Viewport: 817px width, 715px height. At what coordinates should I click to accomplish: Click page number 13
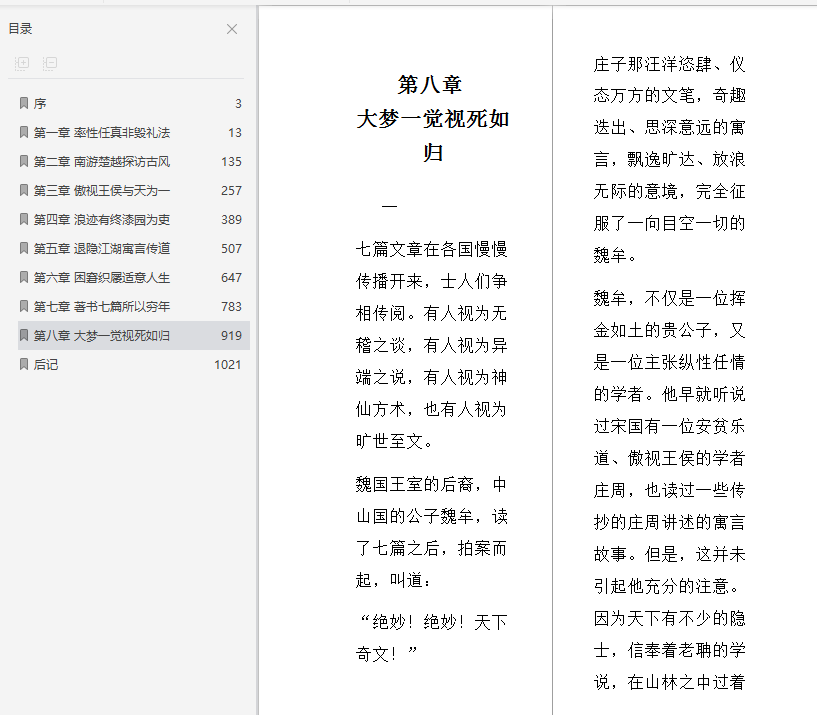(x=235, y=133)
